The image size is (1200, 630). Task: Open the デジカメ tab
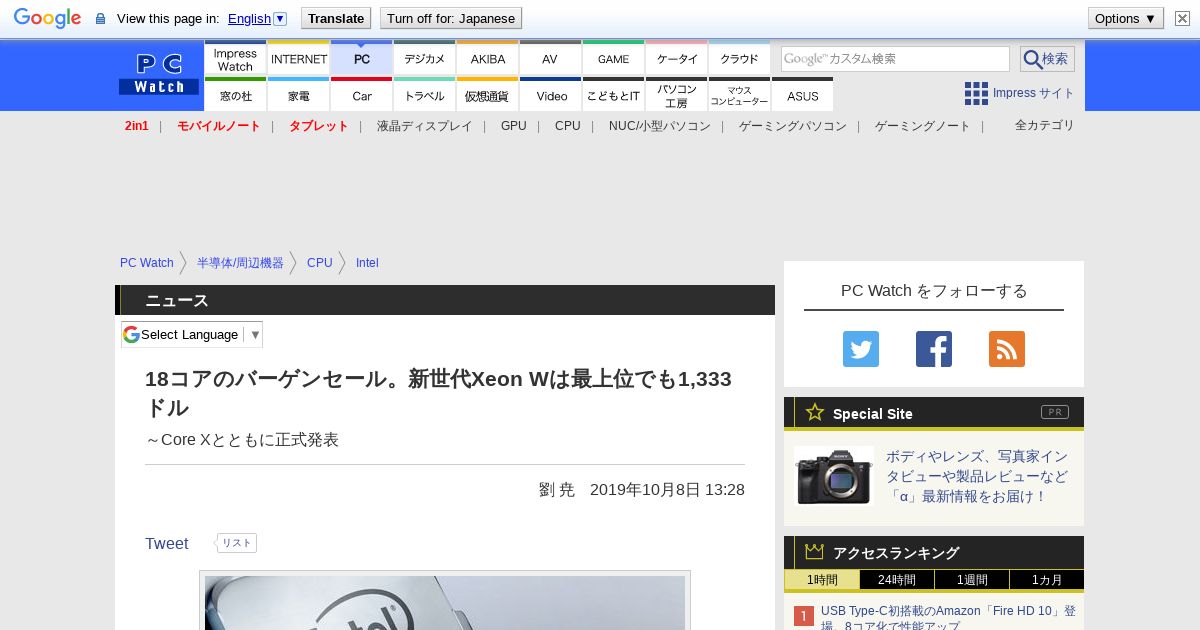[425, 59]
